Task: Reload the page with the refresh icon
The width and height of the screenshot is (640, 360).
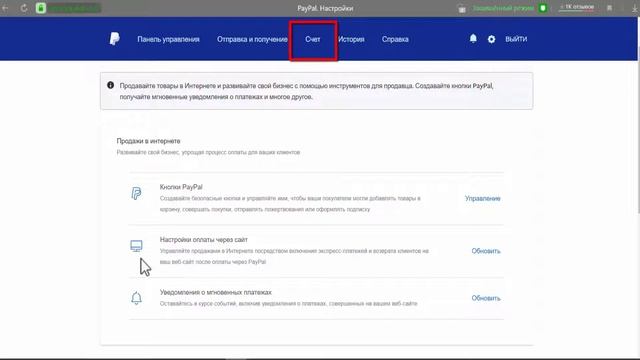Action: point(24,8)
